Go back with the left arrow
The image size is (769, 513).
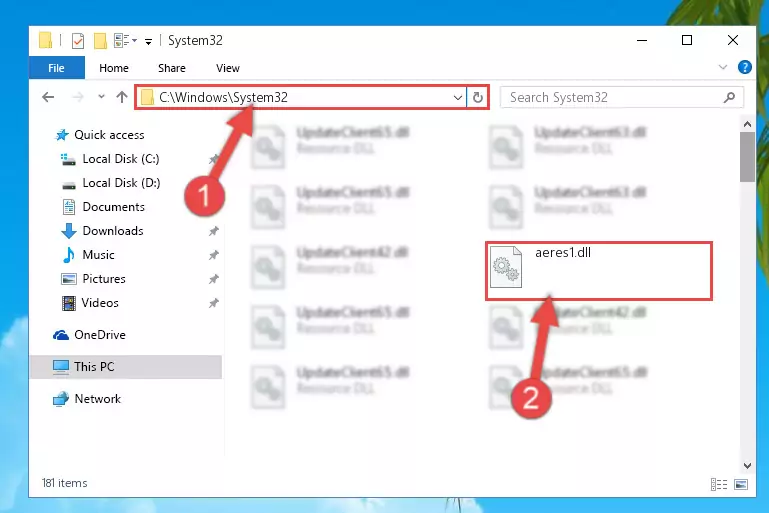click(x=48, y=97)
